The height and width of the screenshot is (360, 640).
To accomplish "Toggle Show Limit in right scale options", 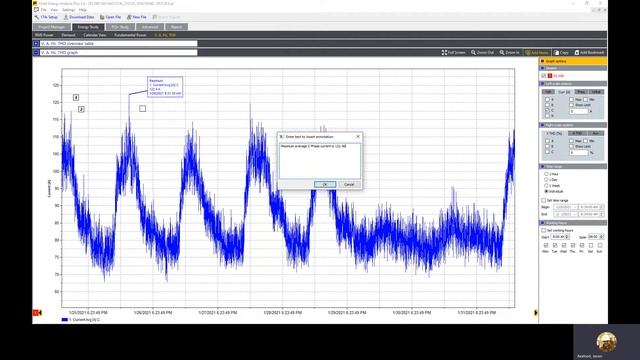I will coord(571,146).
